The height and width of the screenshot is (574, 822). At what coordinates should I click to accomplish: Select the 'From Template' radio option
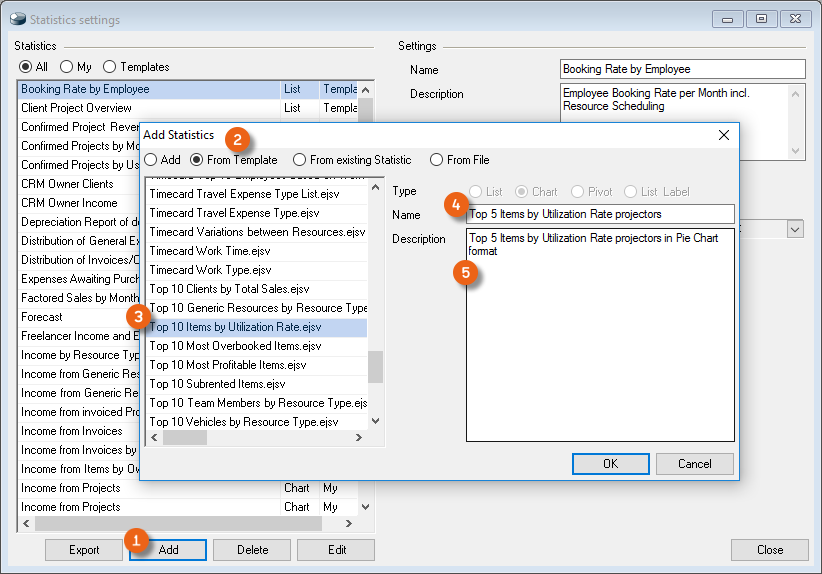(x=197, y=160)
